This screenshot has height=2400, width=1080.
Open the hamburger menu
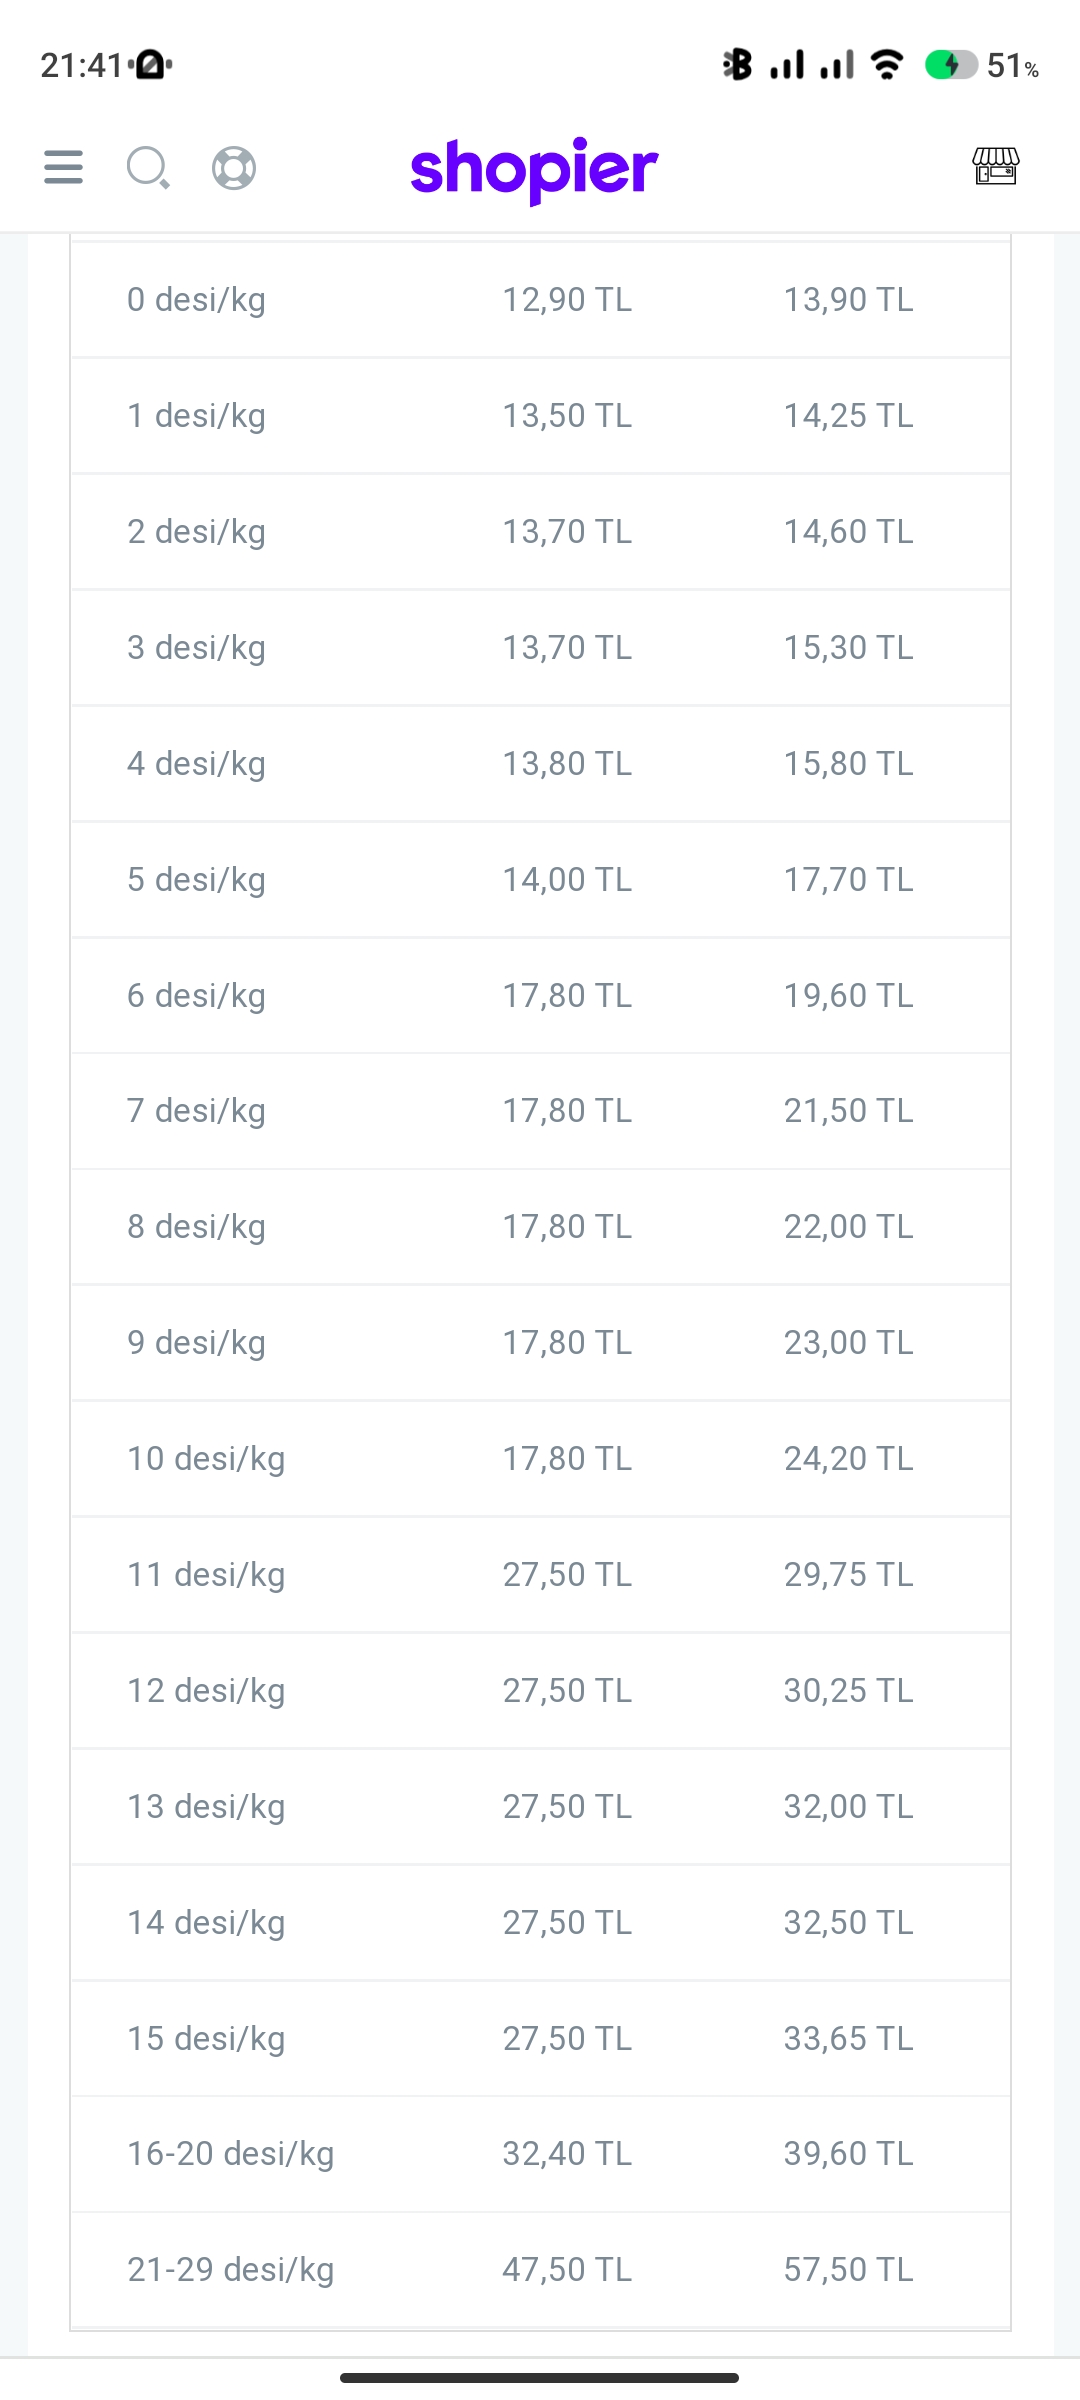63,167
